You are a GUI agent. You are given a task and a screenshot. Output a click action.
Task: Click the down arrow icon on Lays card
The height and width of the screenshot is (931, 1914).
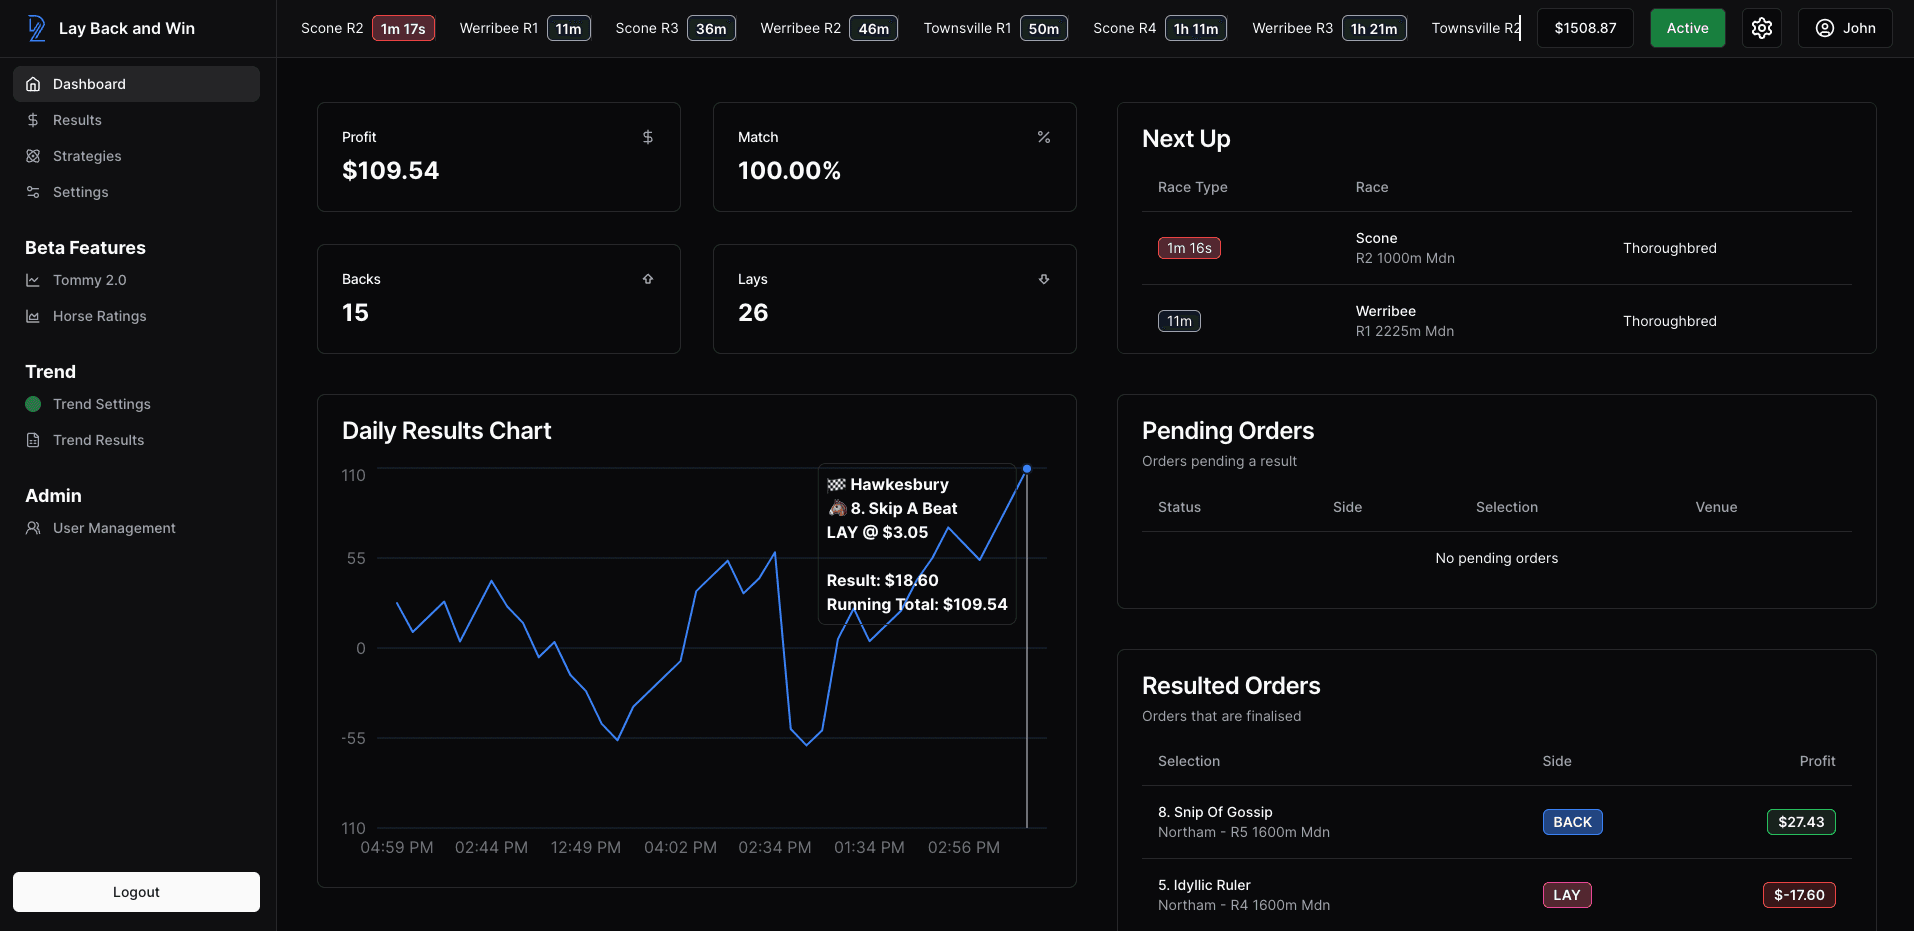tap(1043, 279)
